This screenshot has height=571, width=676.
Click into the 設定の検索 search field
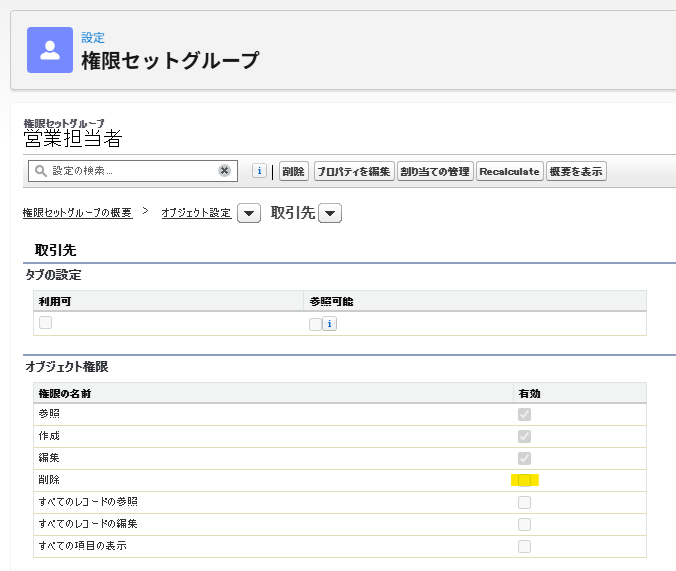tap(133, 171)
